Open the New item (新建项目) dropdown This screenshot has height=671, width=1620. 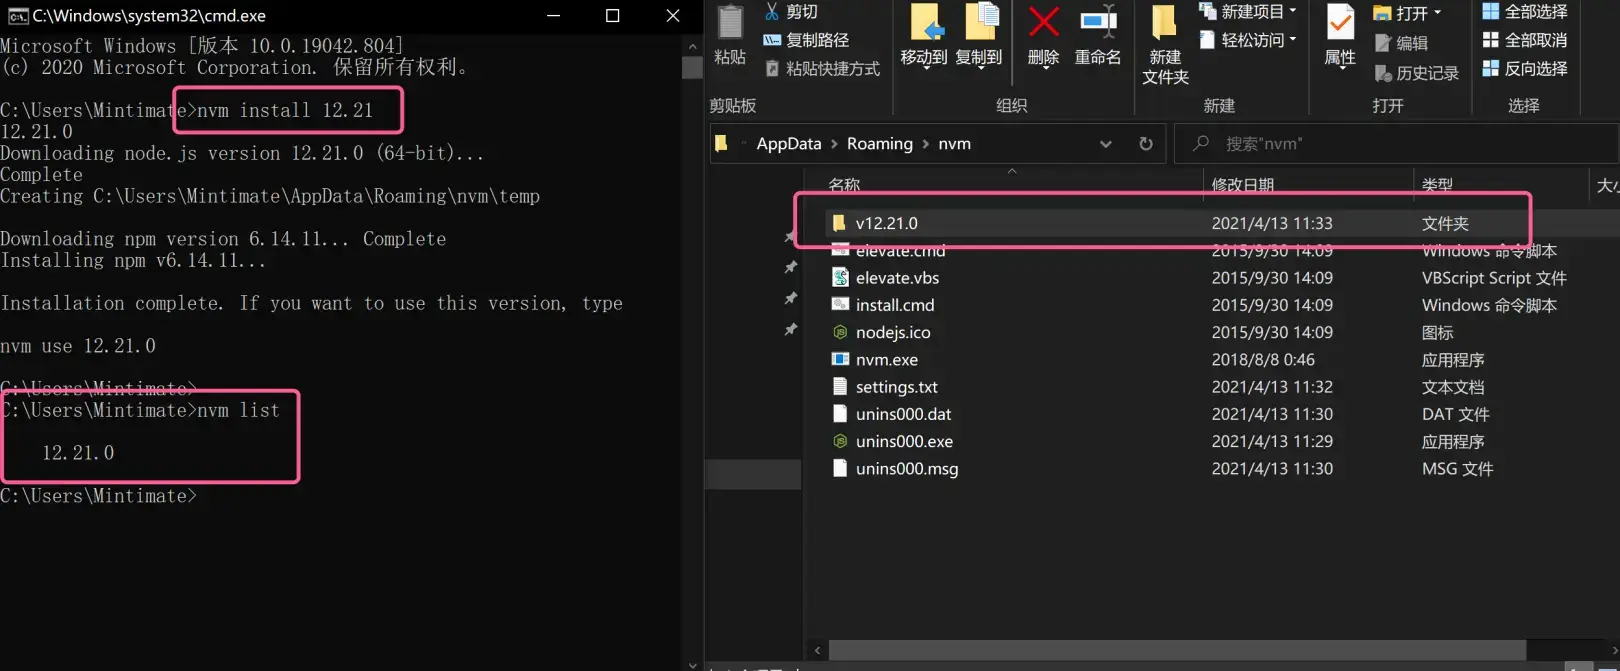tap(1248, 11)
